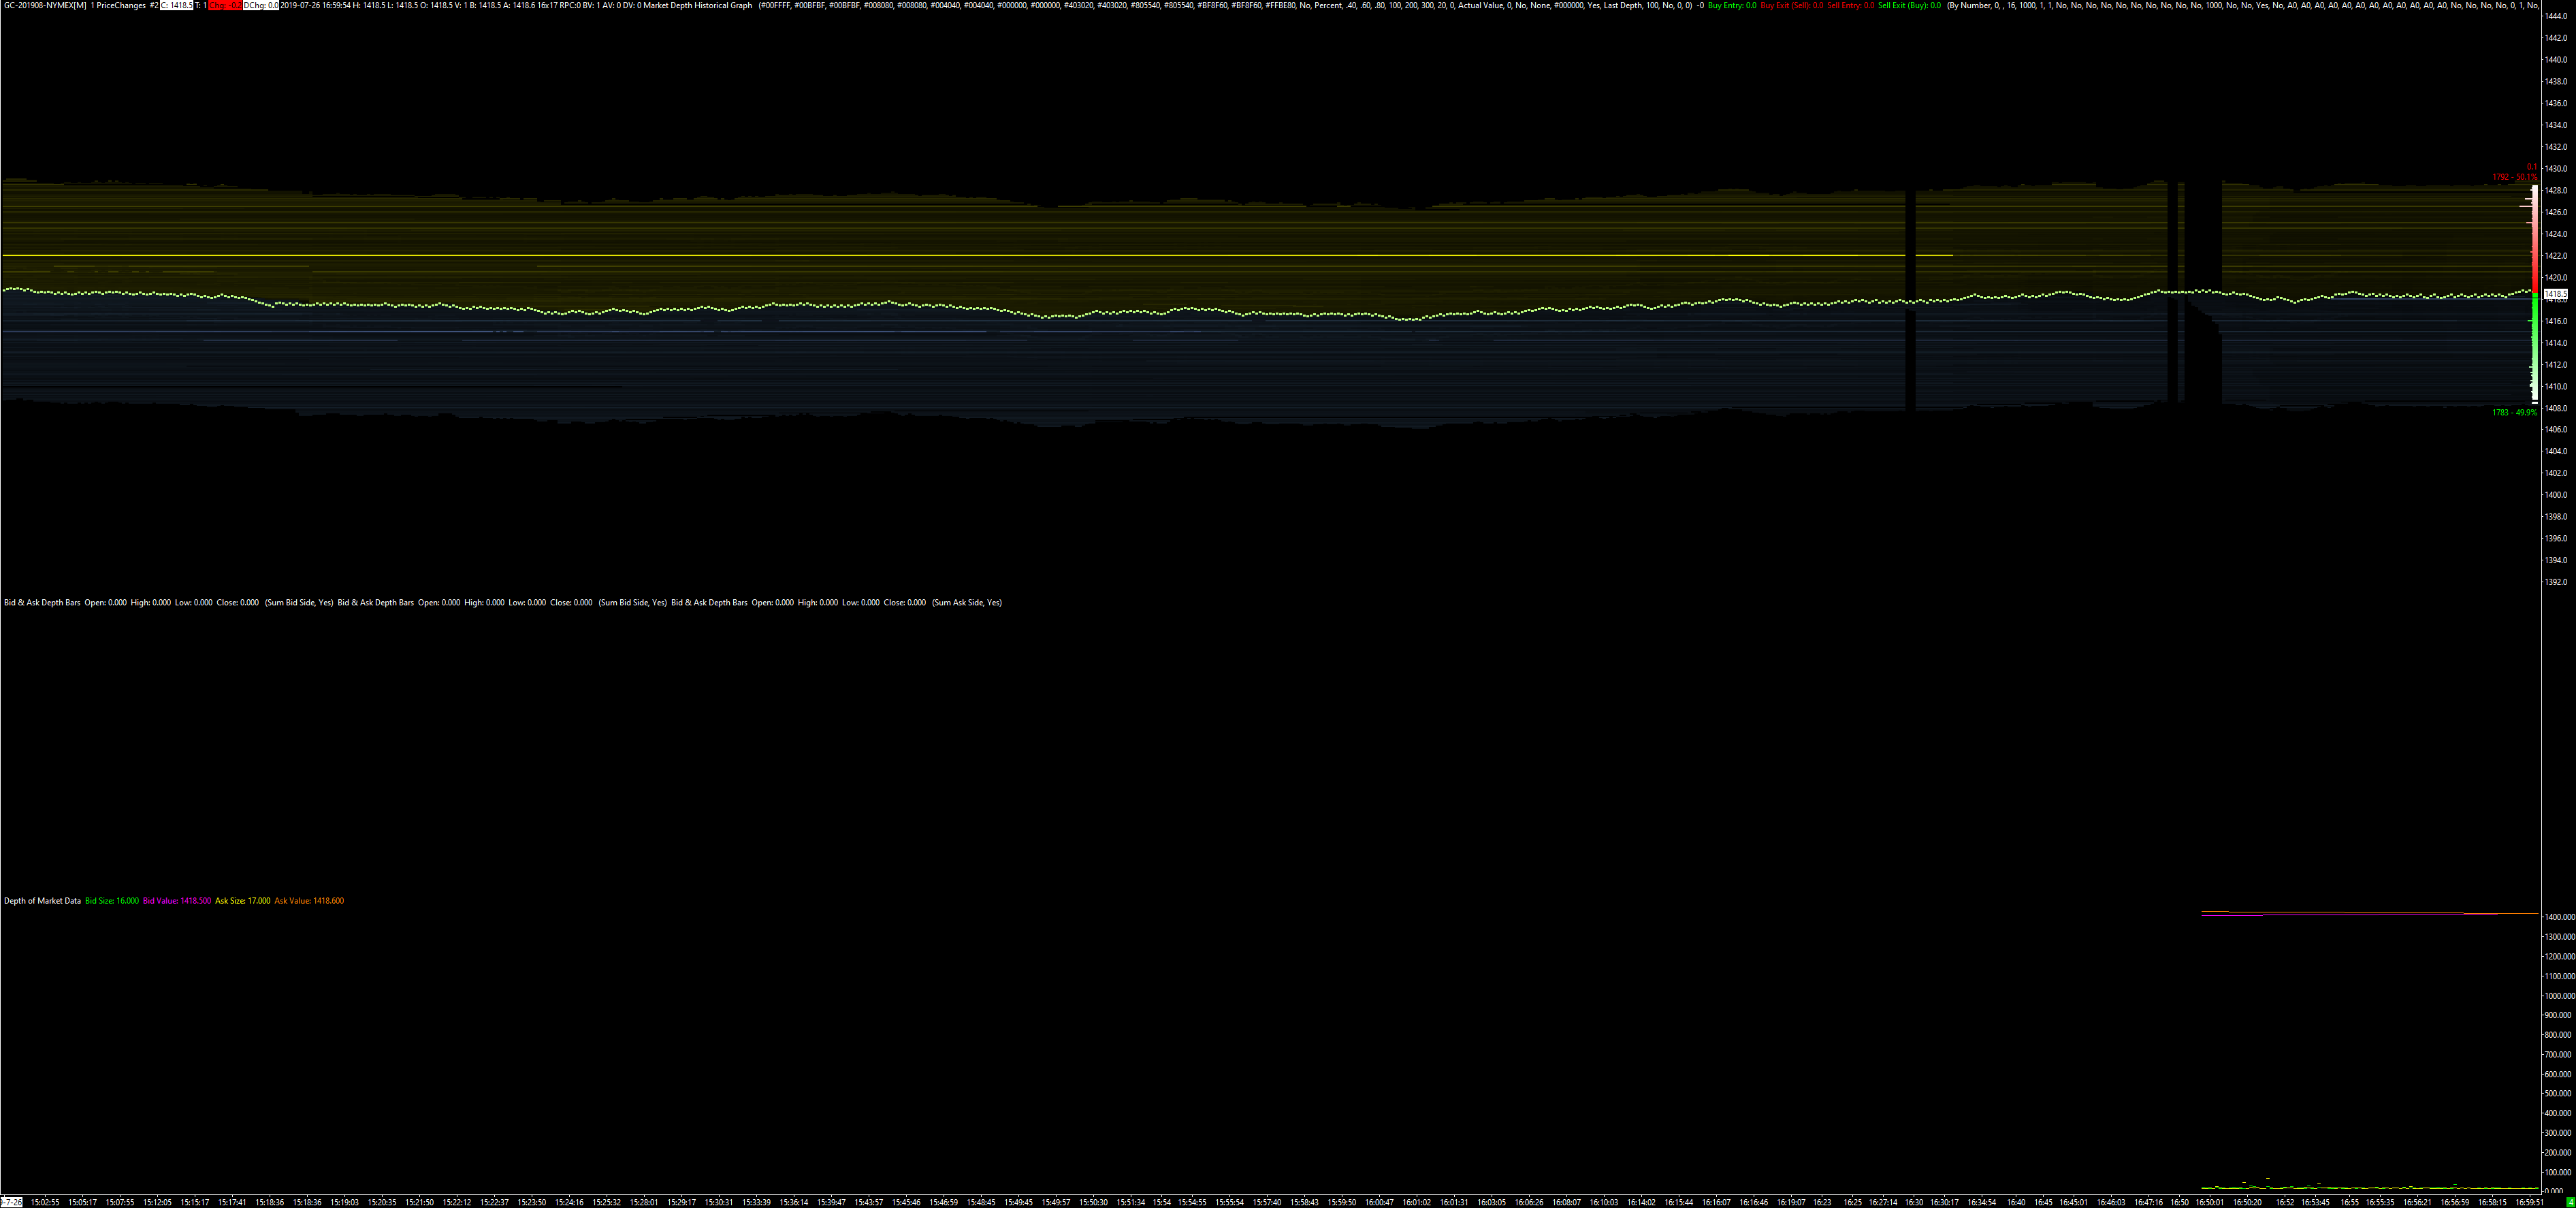Click the green indicator at bottom-right corner
This screenshot has width=2576, height=1208.
tap(2570, 1202)
